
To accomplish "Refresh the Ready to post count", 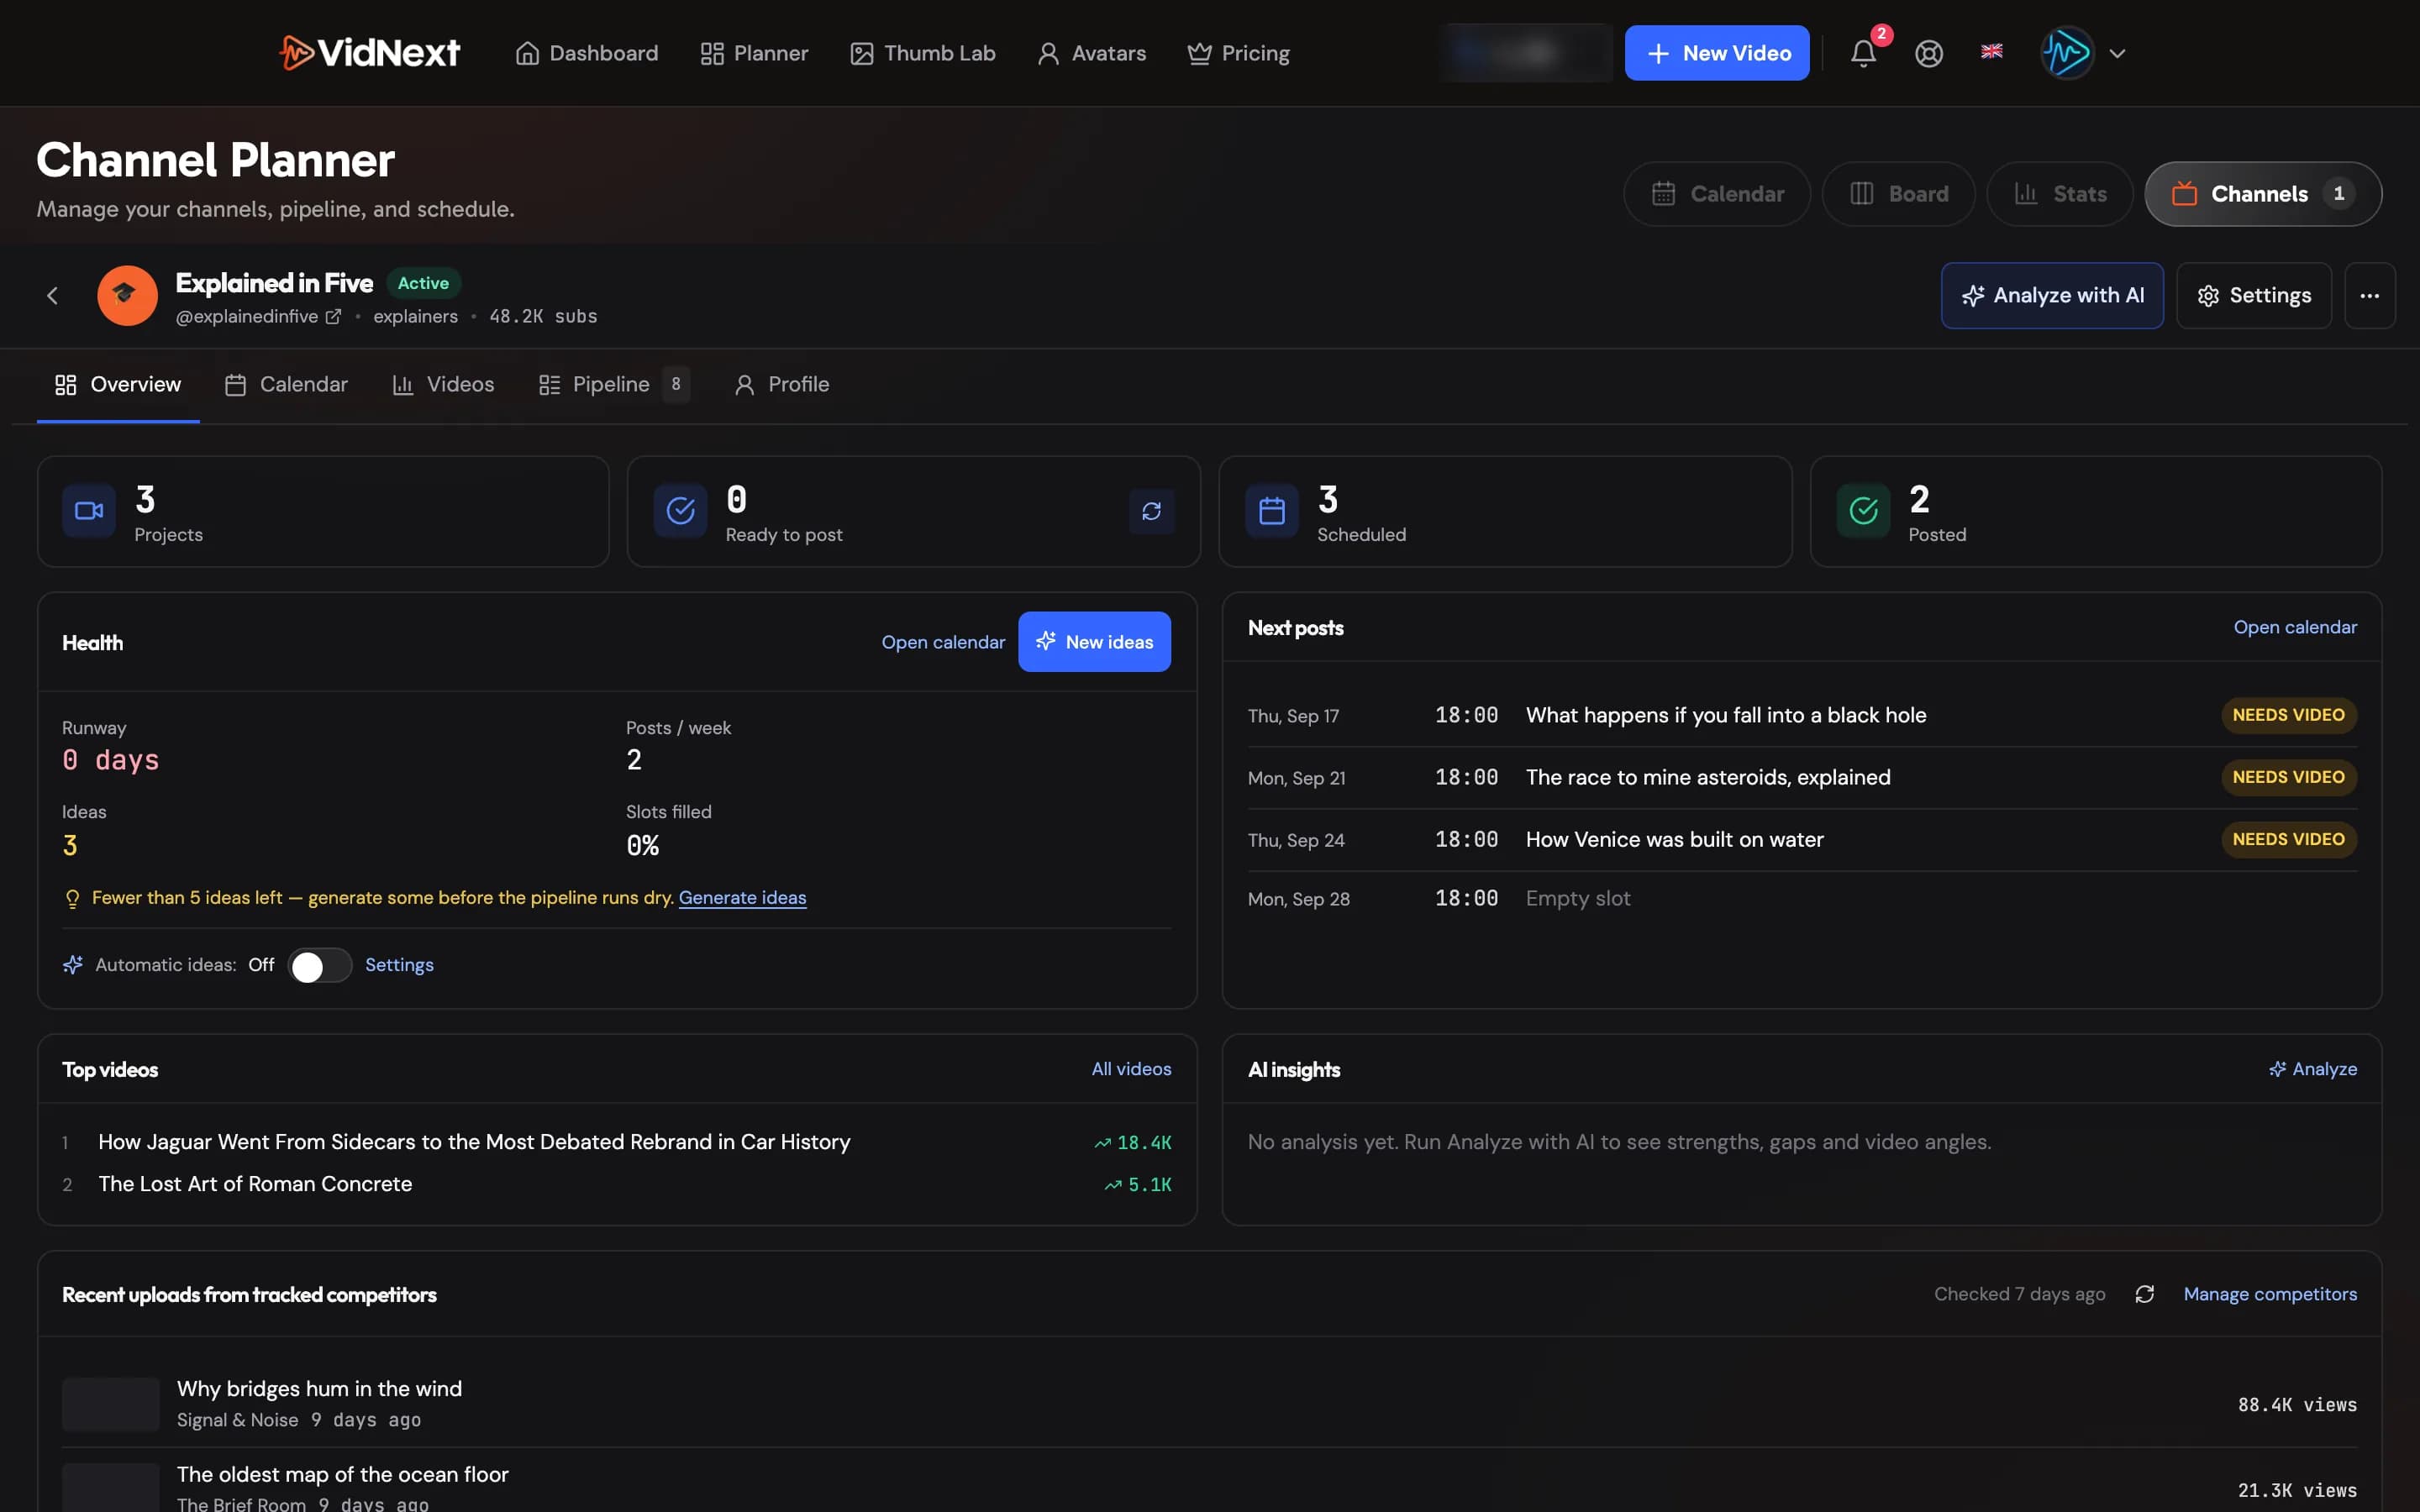I will [x=1151, y=511].
